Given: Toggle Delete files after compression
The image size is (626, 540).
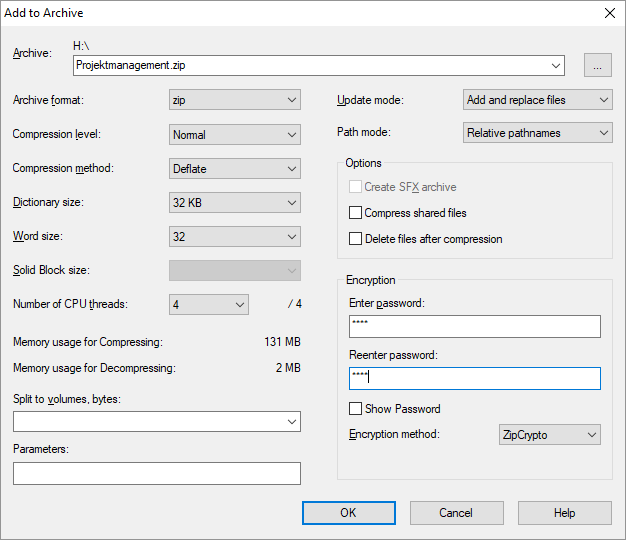Looking at the screenshot, I should coord(356,239).
